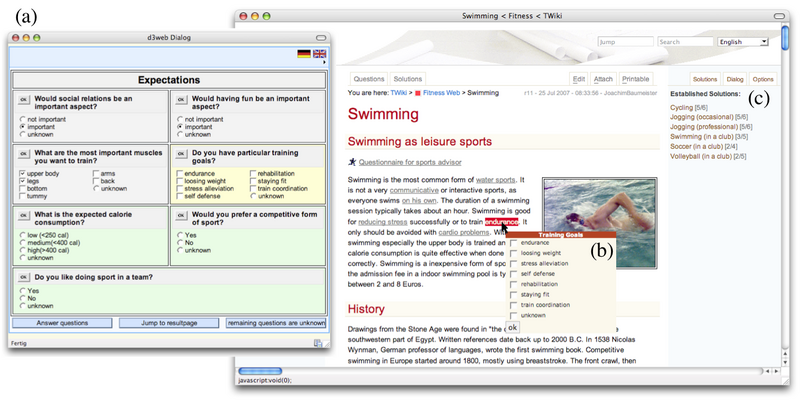Click the status bar icon in d3web Dialog

(316, 343)
